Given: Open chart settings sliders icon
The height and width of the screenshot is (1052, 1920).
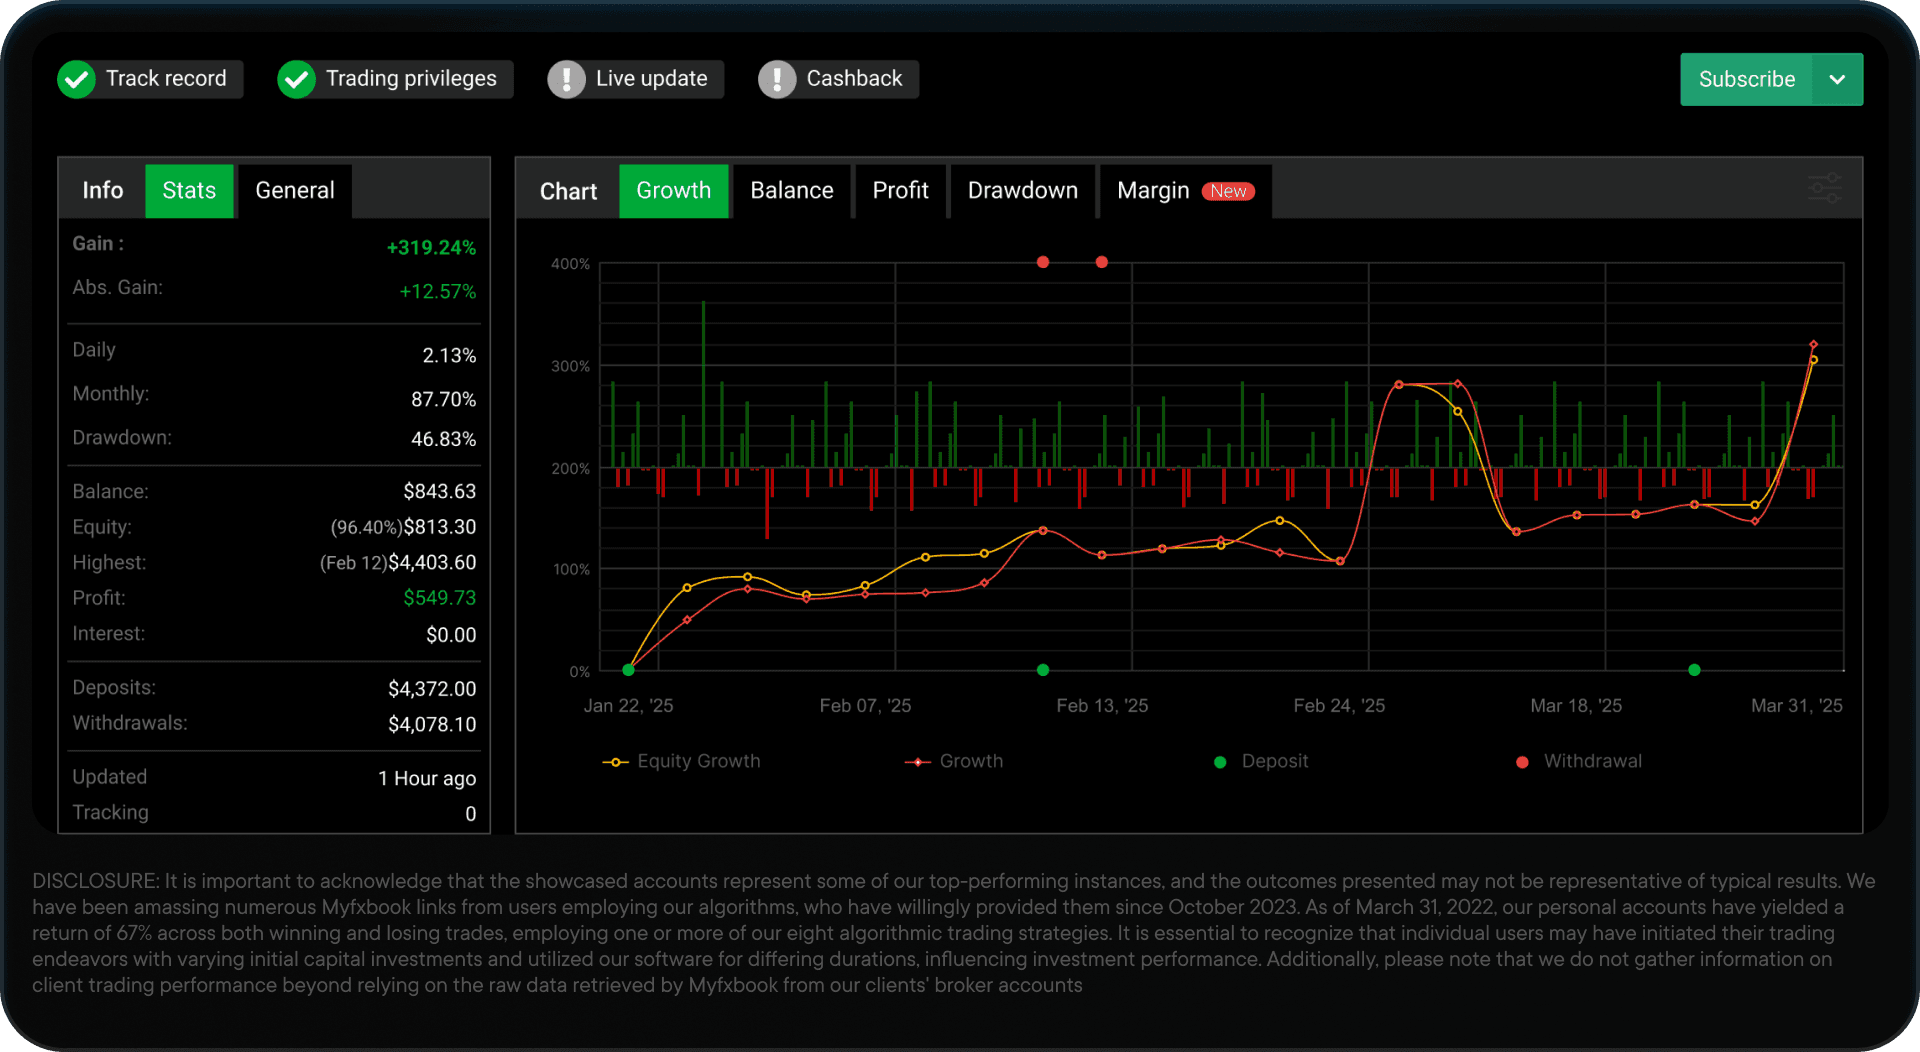Looking at the screenshot, I should coord(1825,188).
